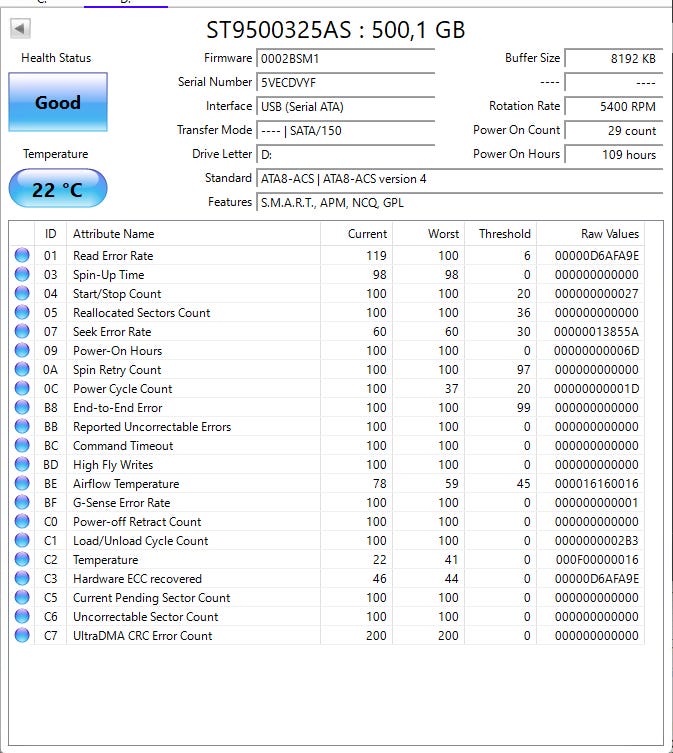The image size is (673, 753).
Task: Click the Drive Letter field D:
Action: pos(346,155)
